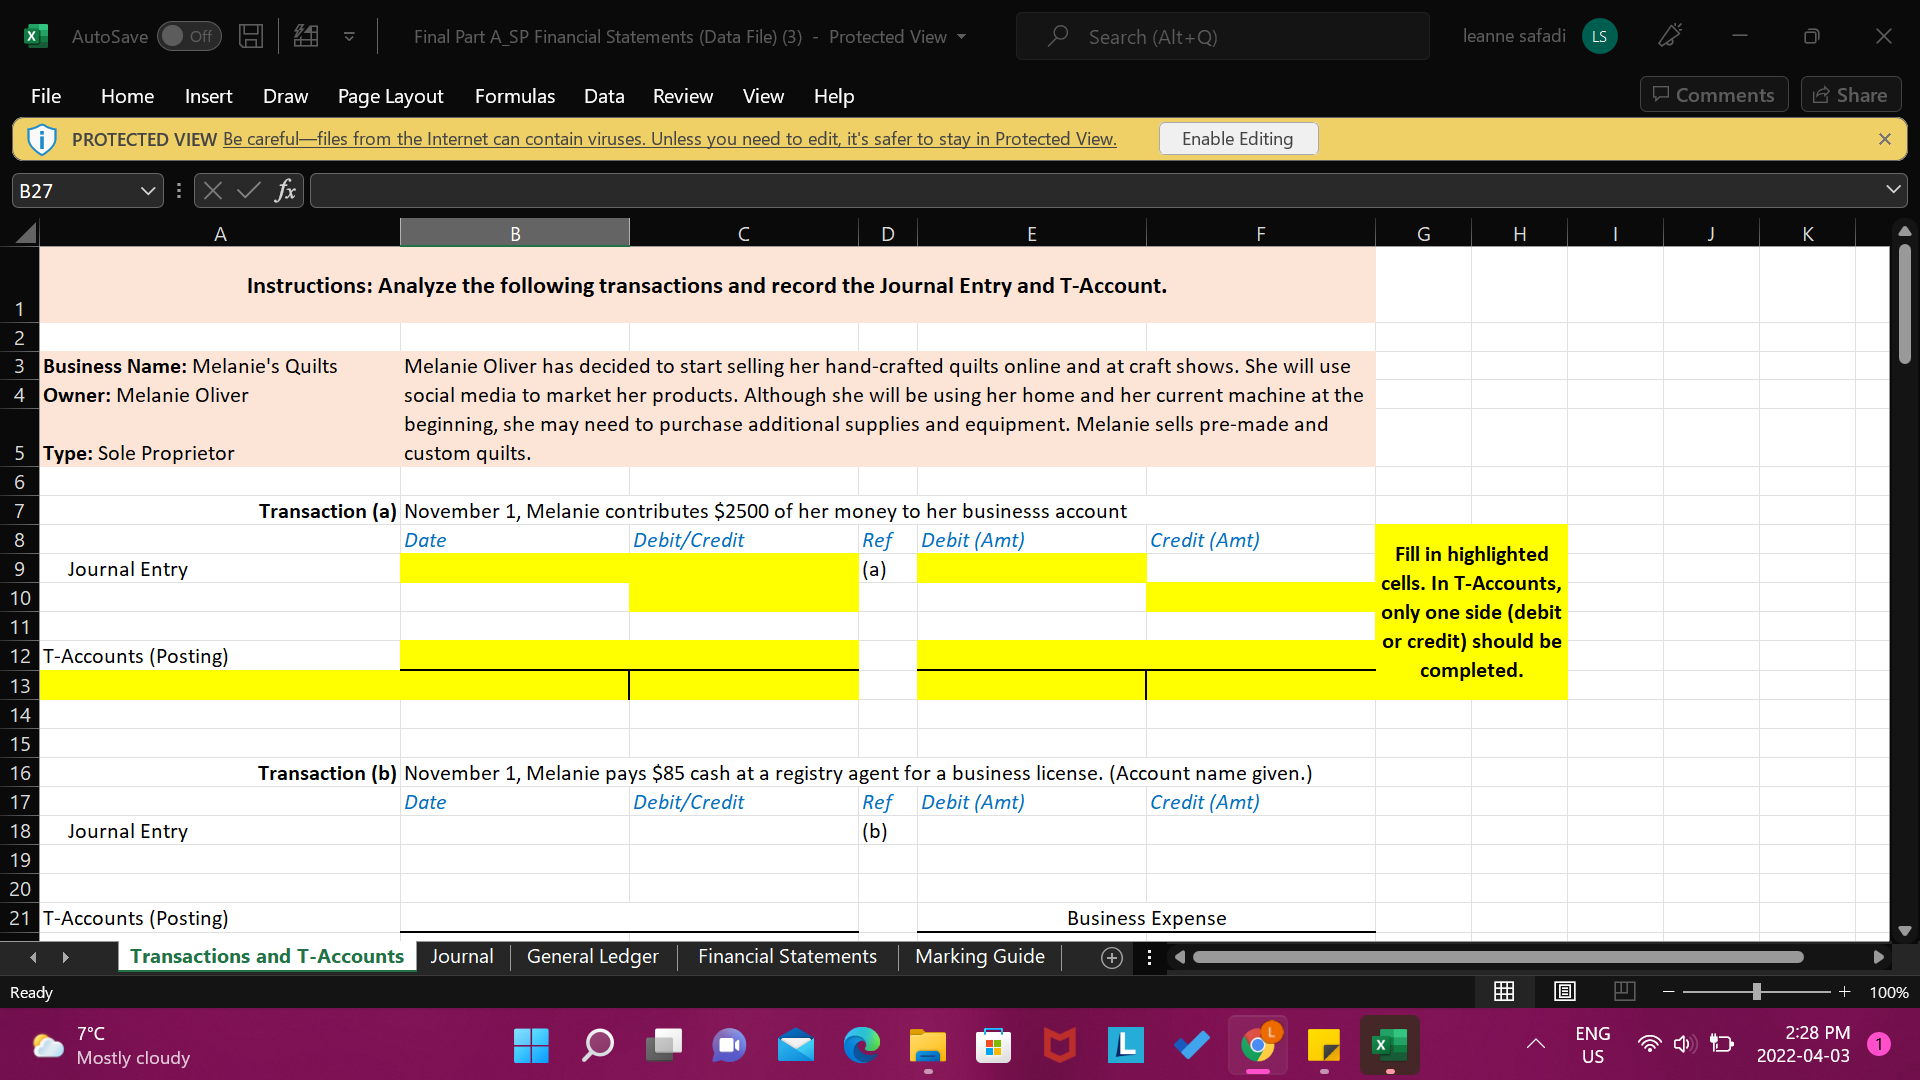Open the Financial Statements sheet tab

coord(787,957)
